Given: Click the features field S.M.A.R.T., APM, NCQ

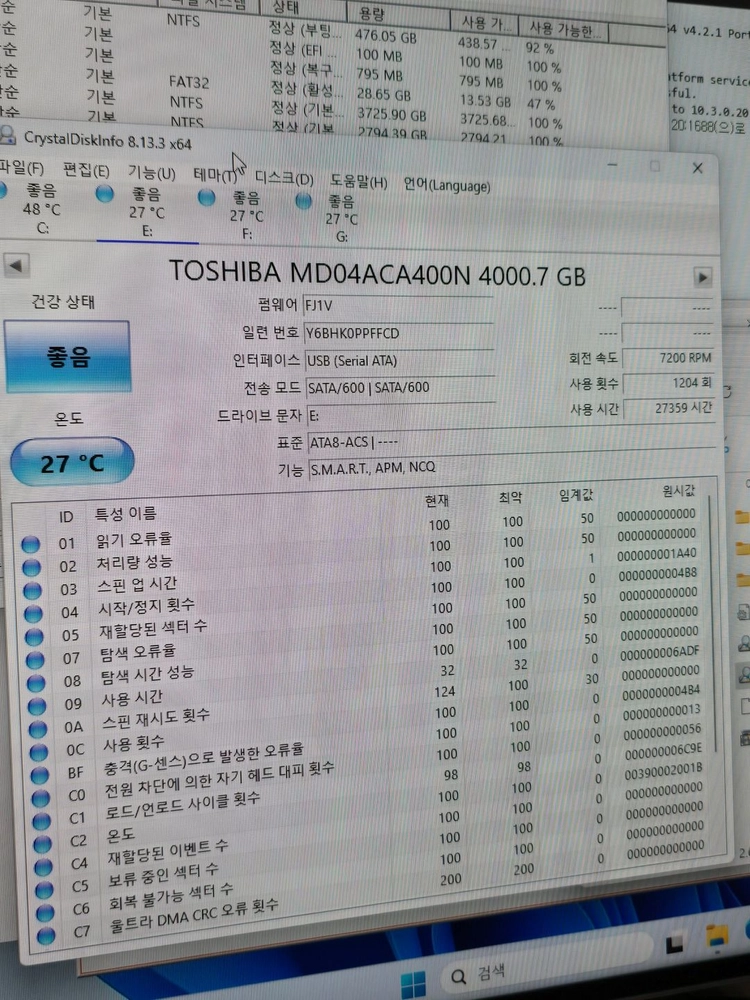Looking at the screenshot, I should [514, 467].
